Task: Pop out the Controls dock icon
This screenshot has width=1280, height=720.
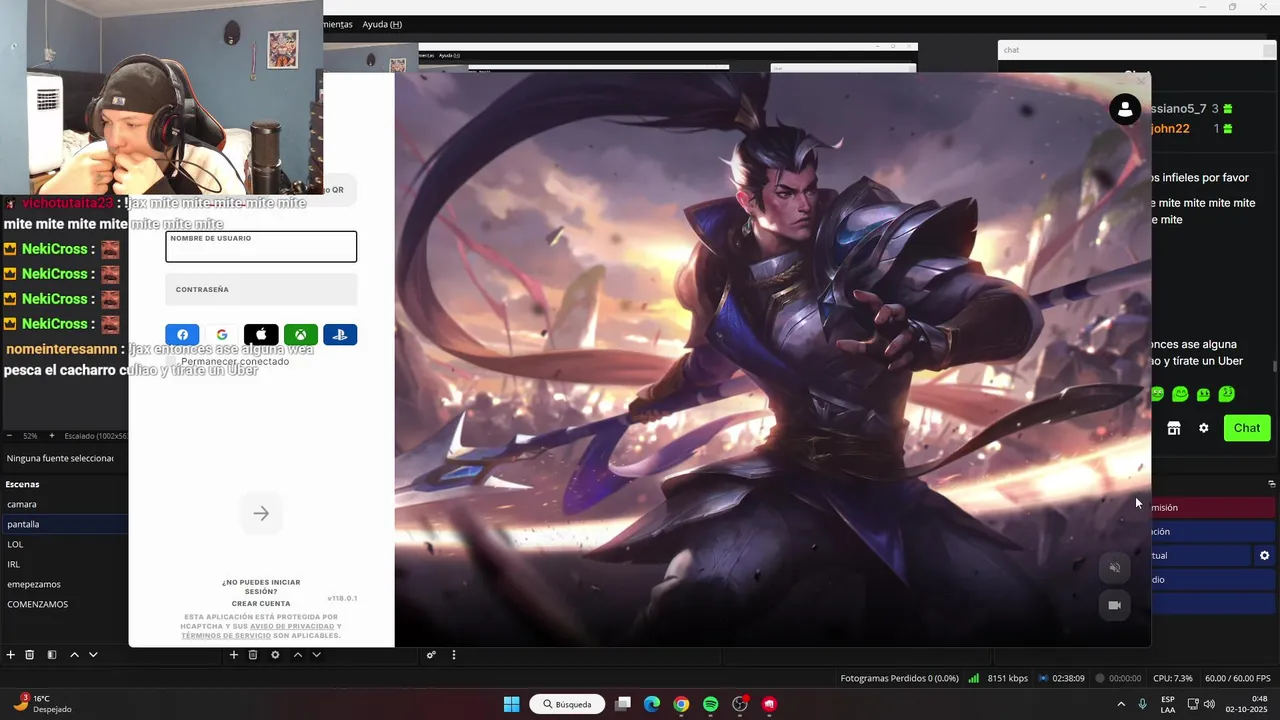Action: tap(1273, 484)
